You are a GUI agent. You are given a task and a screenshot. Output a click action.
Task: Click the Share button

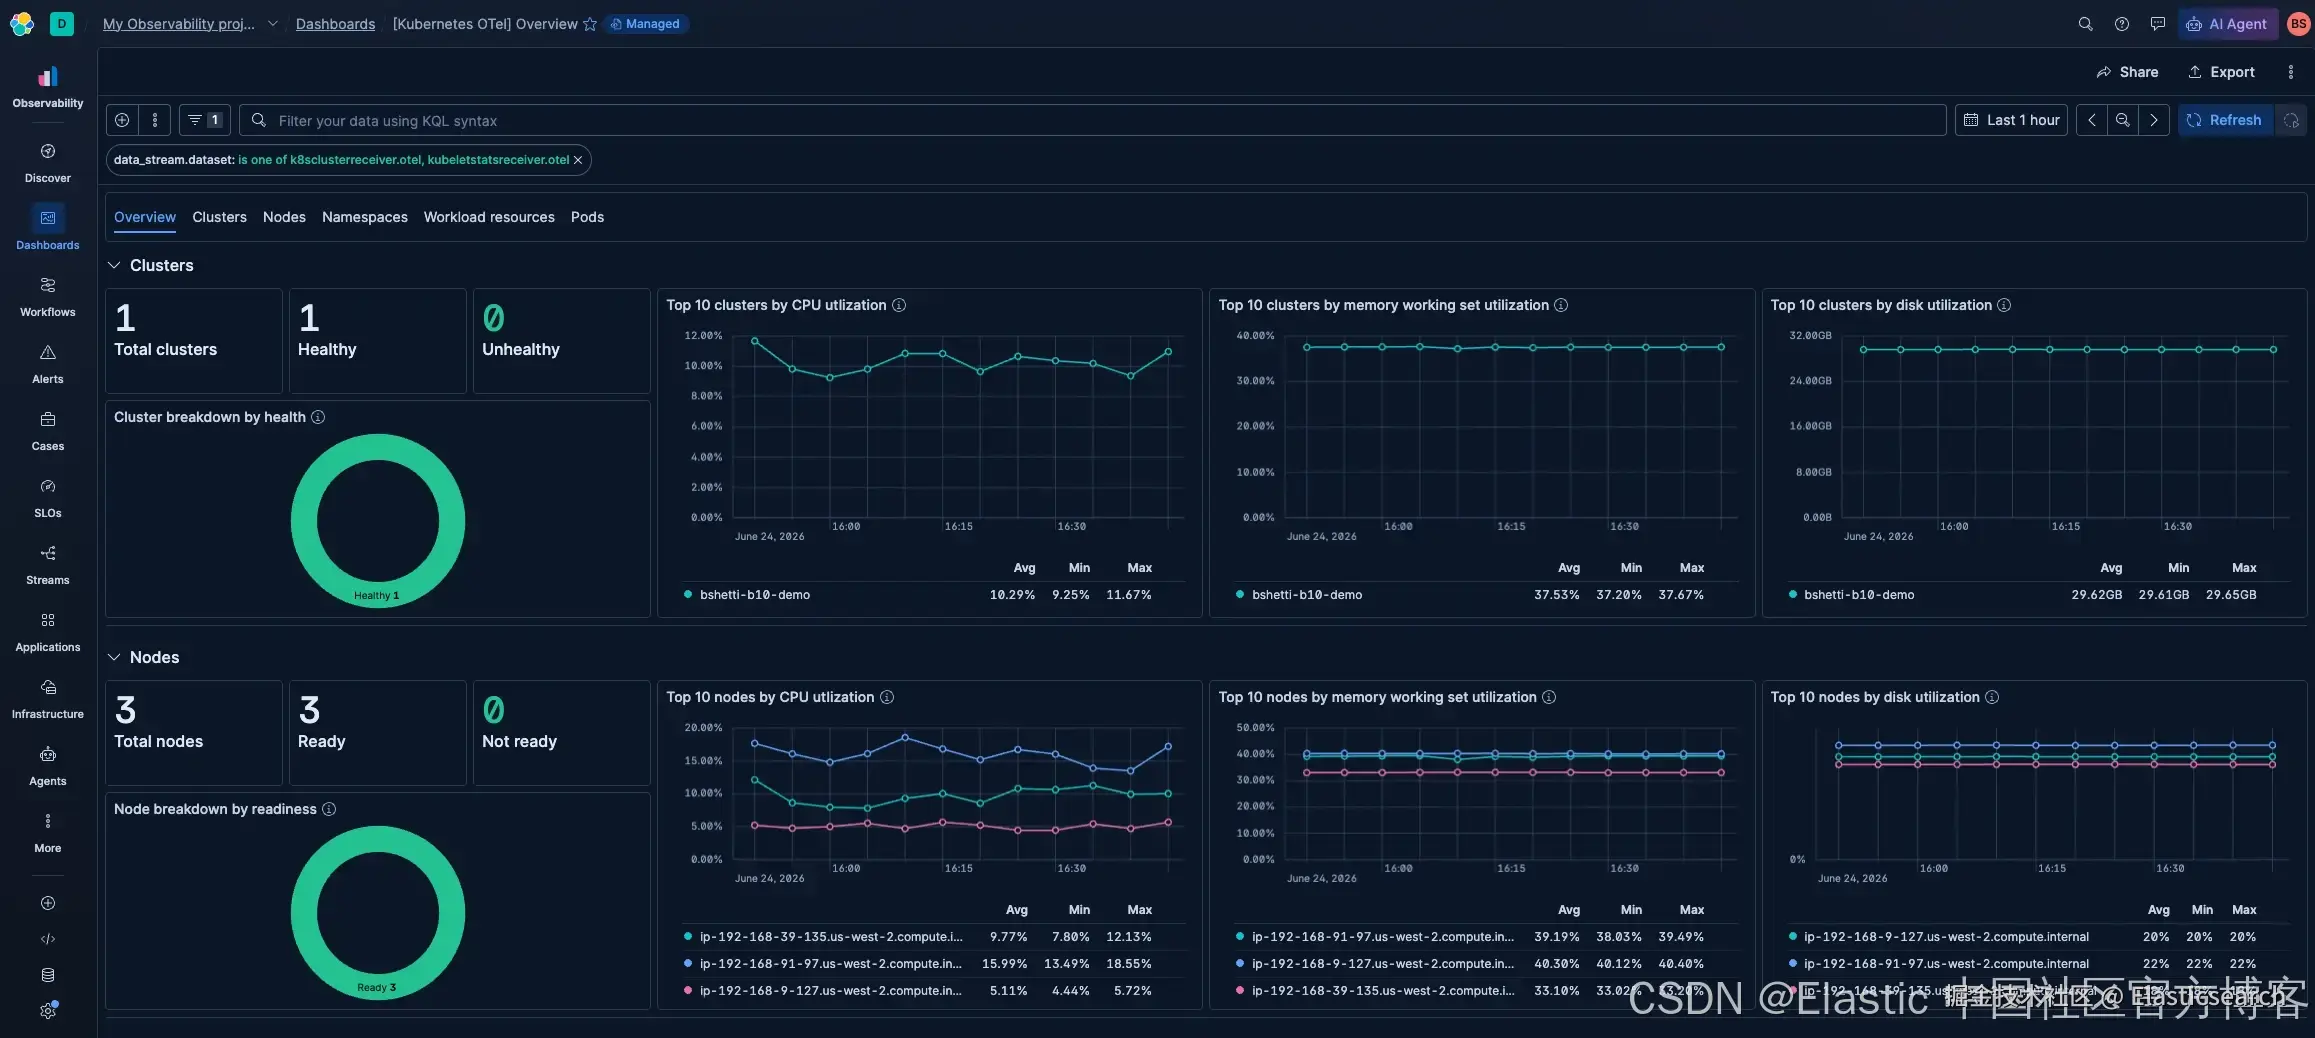[2127, 72]
